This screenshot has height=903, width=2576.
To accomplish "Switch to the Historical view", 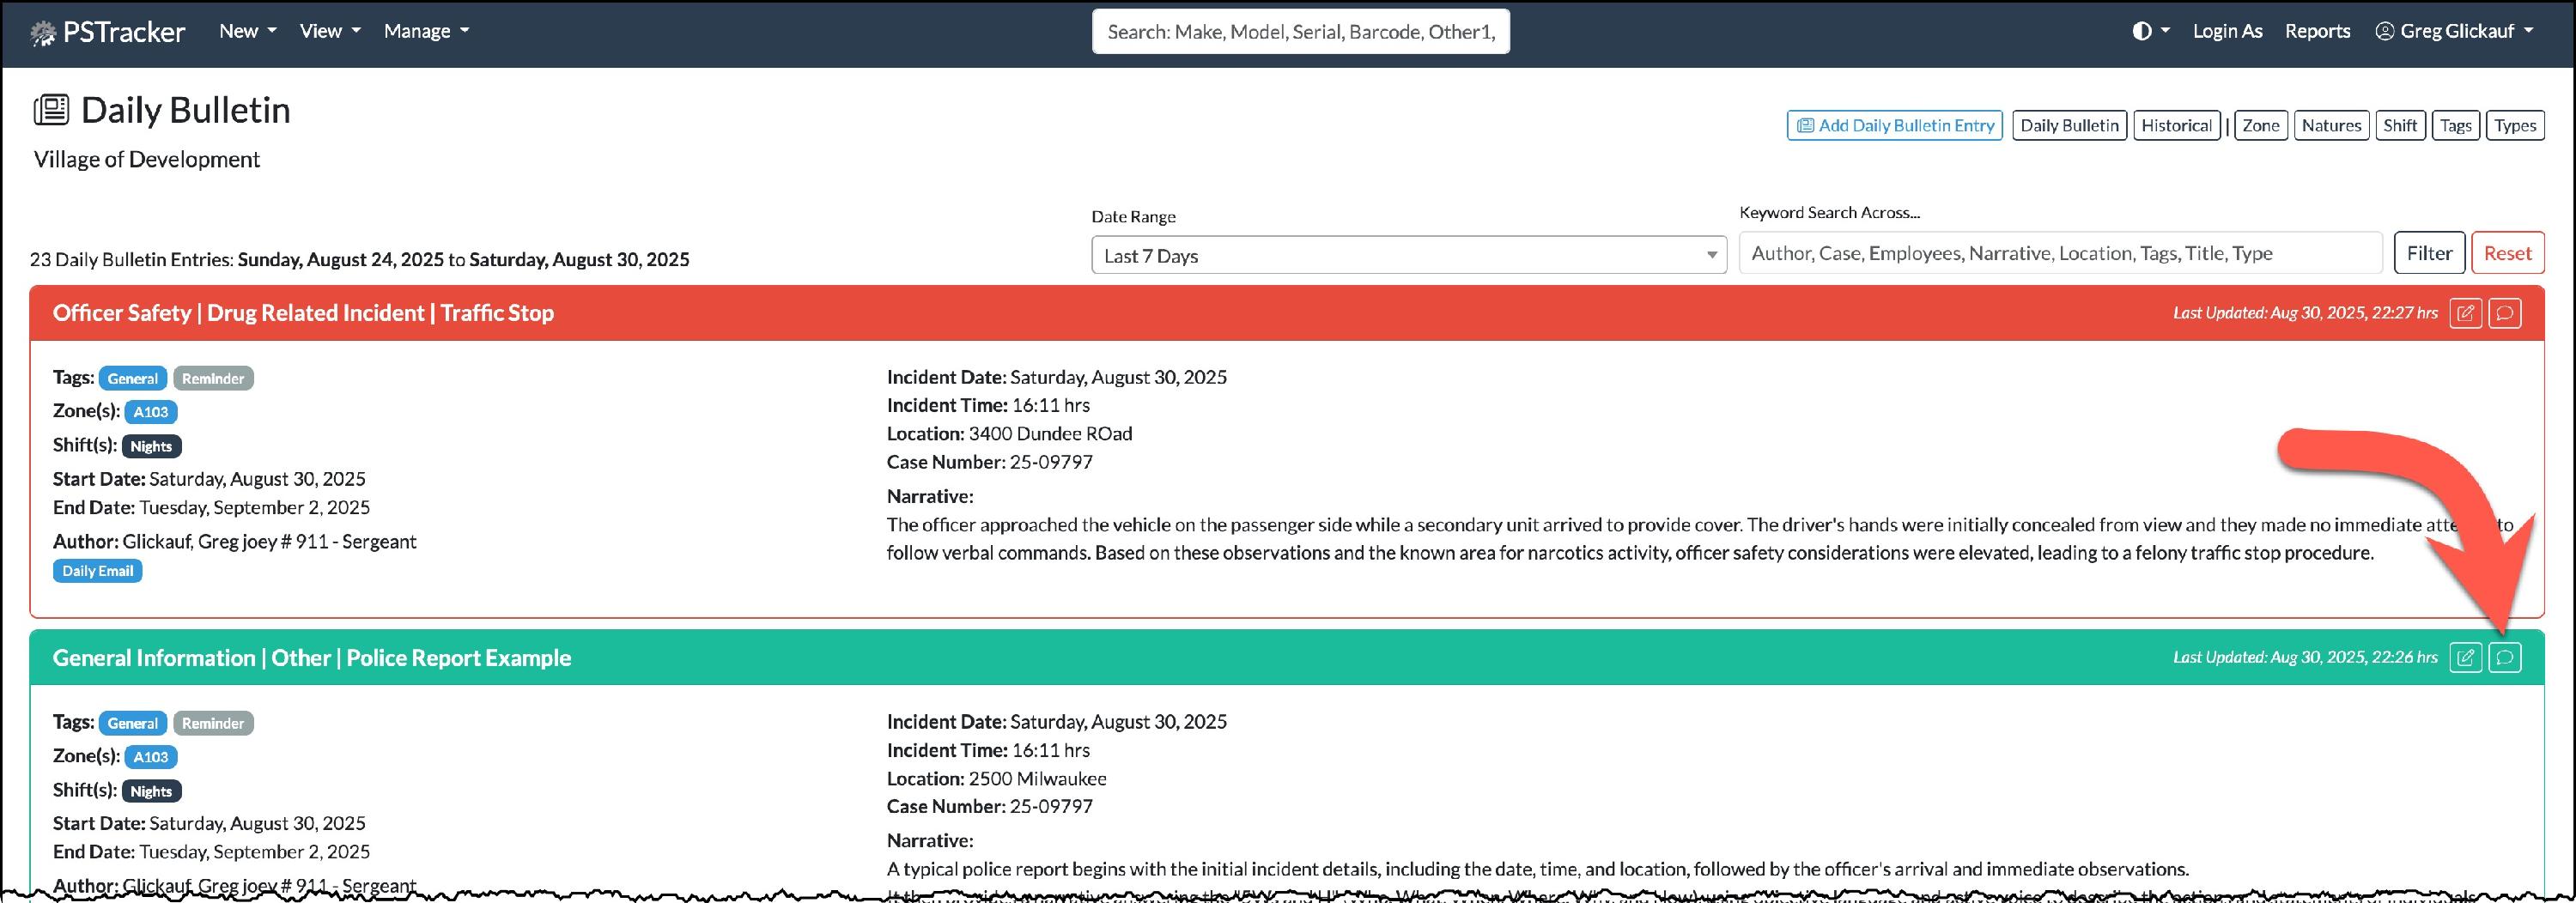I will [x=2176, y=125].
